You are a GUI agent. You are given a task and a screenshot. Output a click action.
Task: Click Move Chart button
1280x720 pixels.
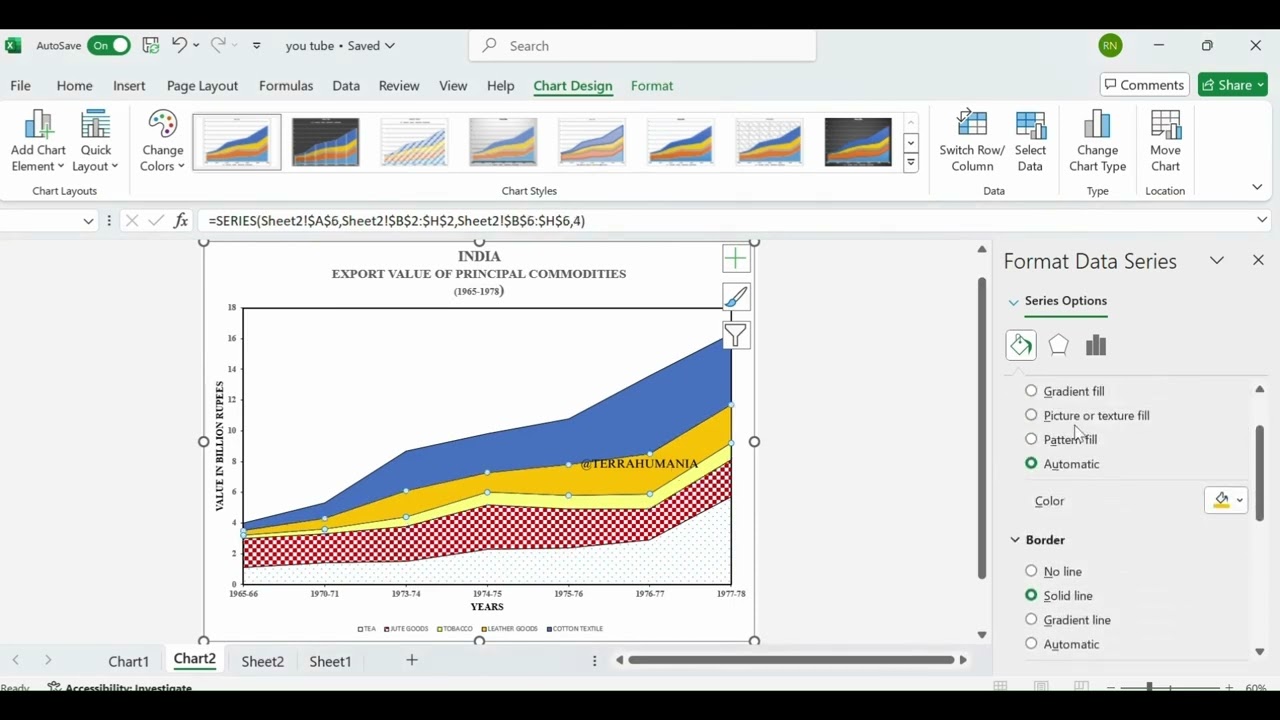click(x=1165, y=141)
